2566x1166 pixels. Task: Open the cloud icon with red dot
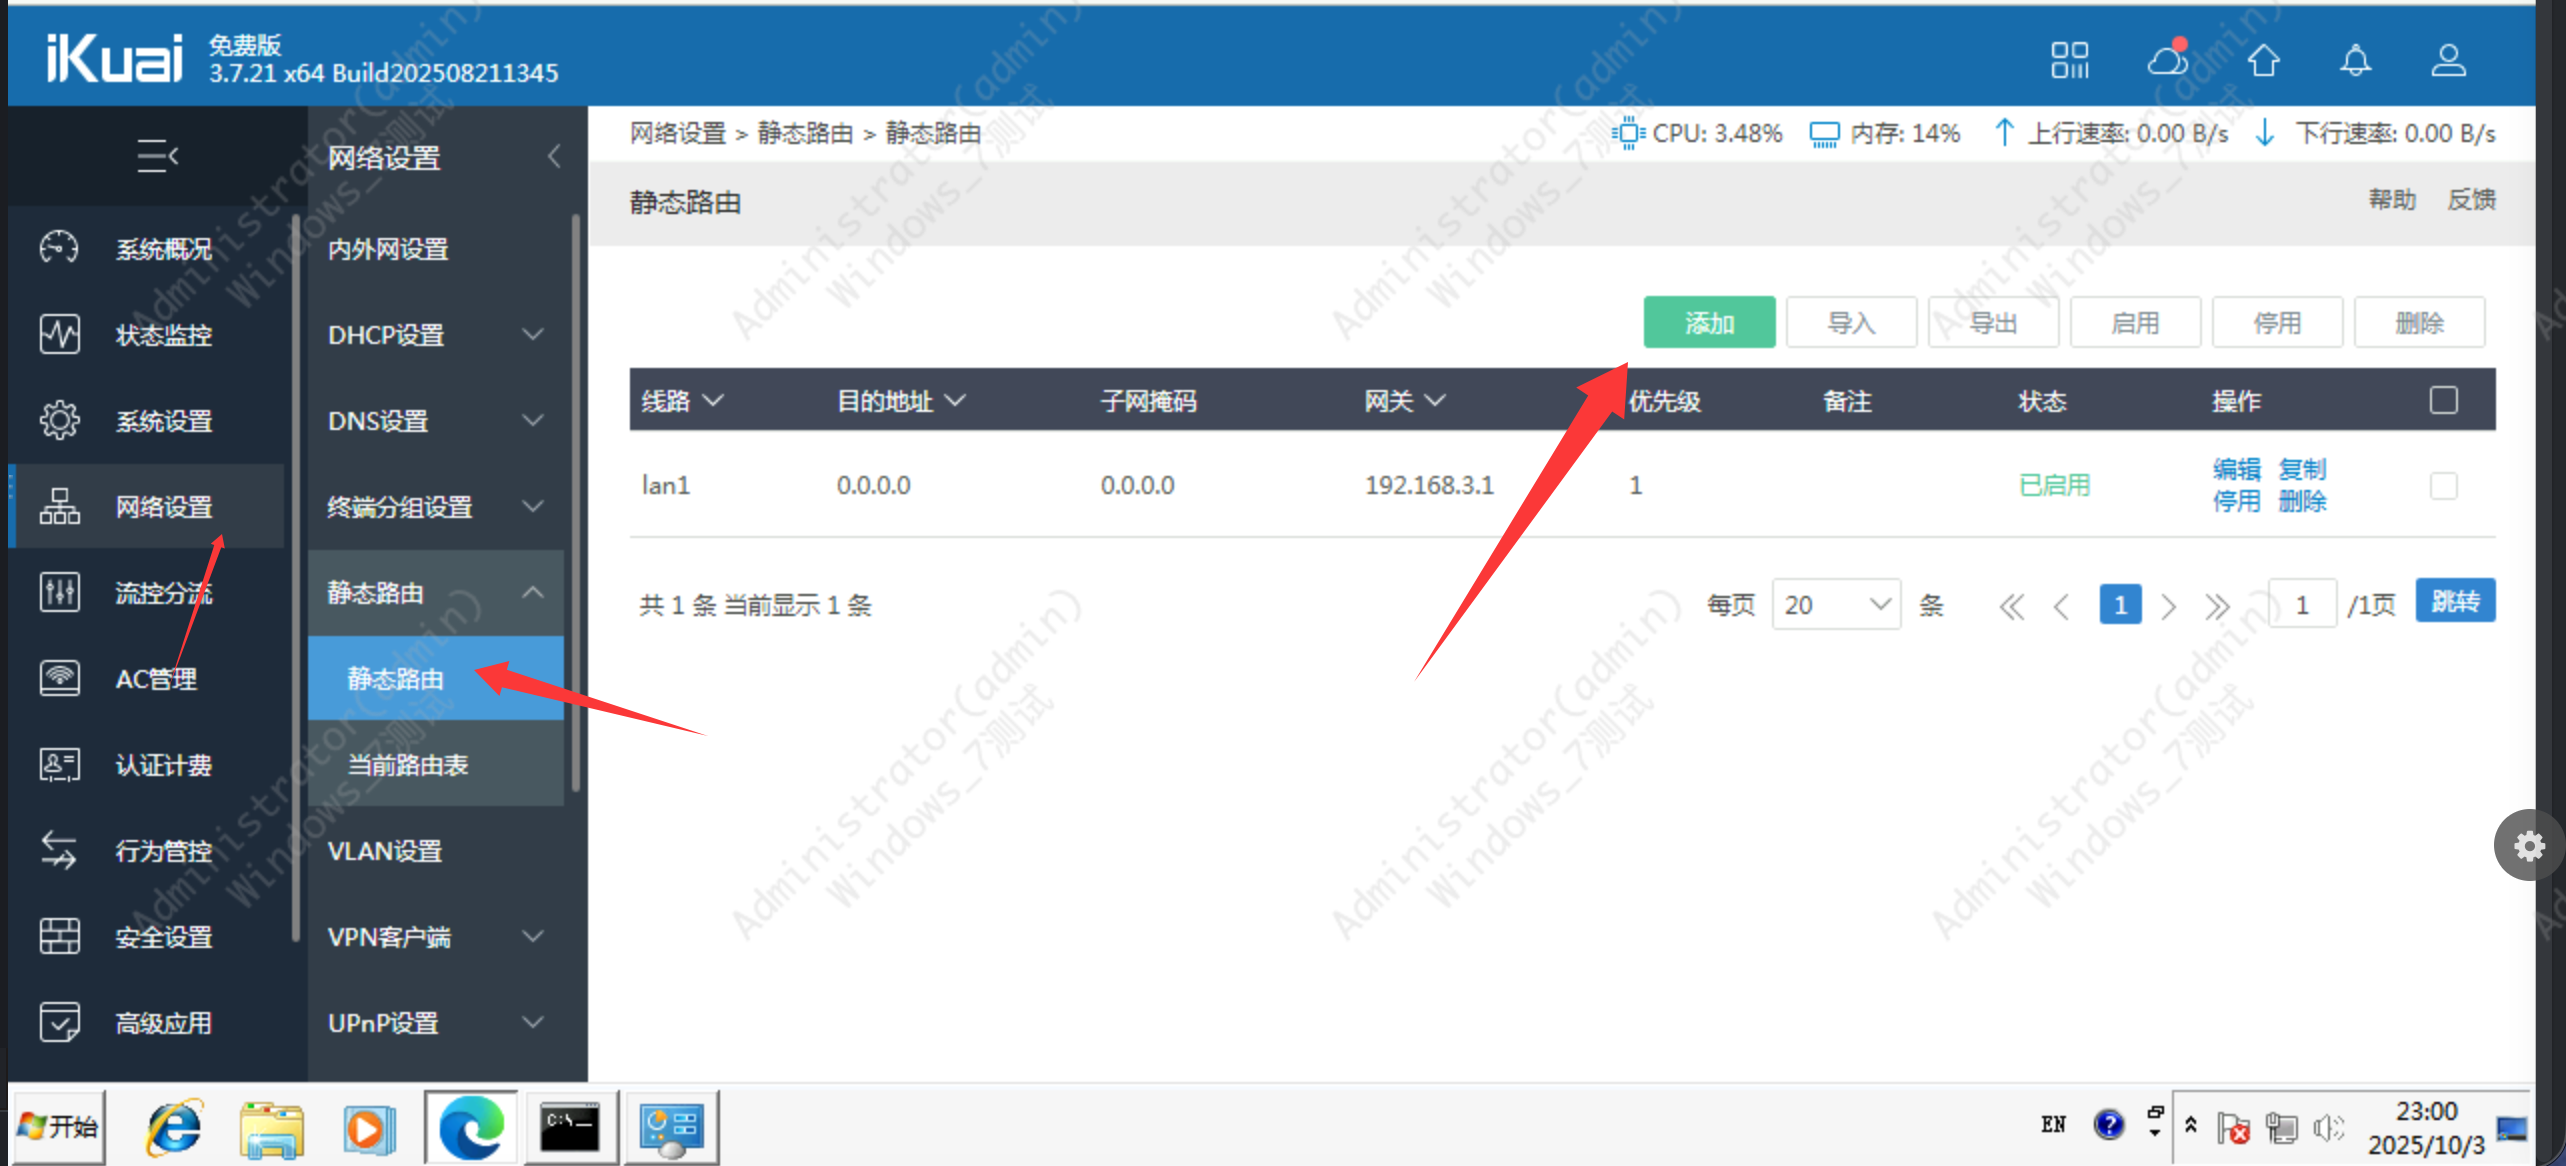2167,59
